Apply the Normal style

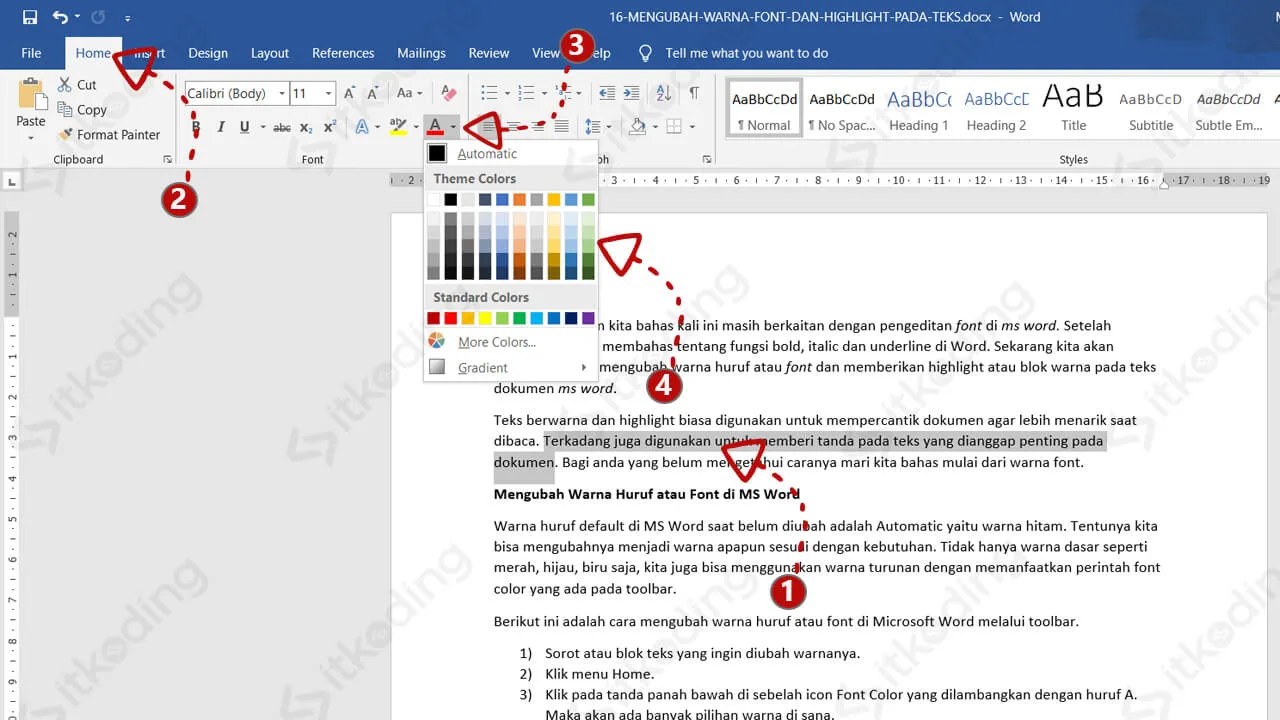tap(764, 108)
